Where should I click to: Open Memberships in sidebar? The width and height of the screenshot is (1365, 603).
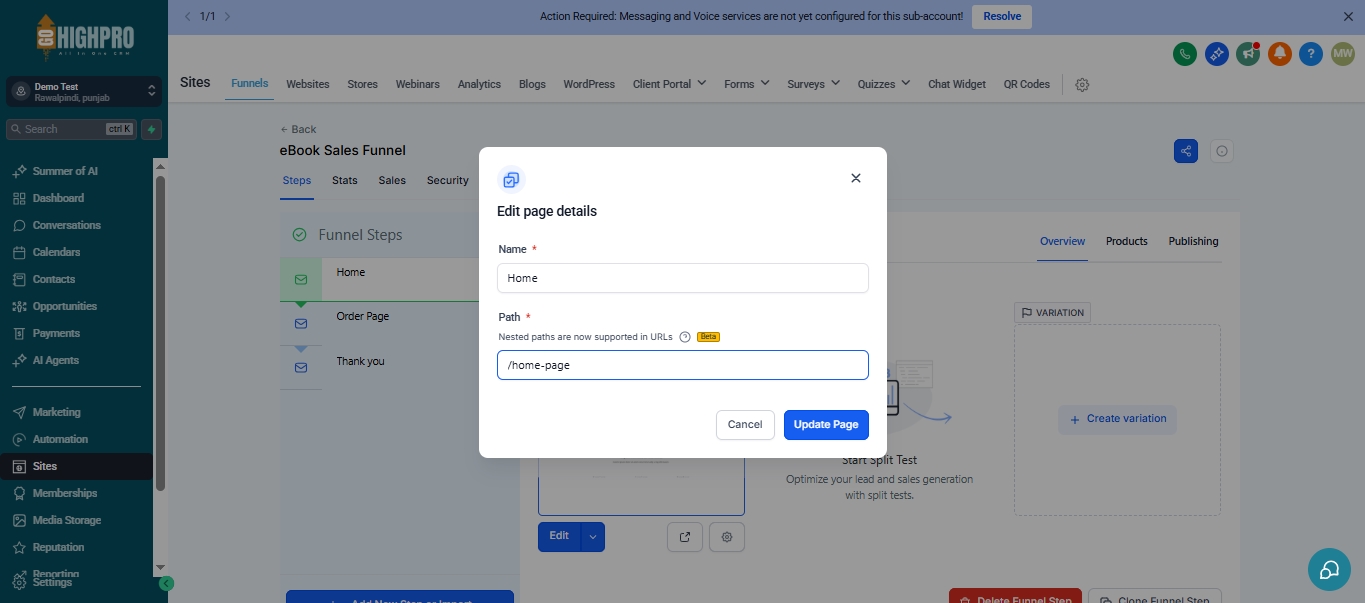(x=65, y=493)
